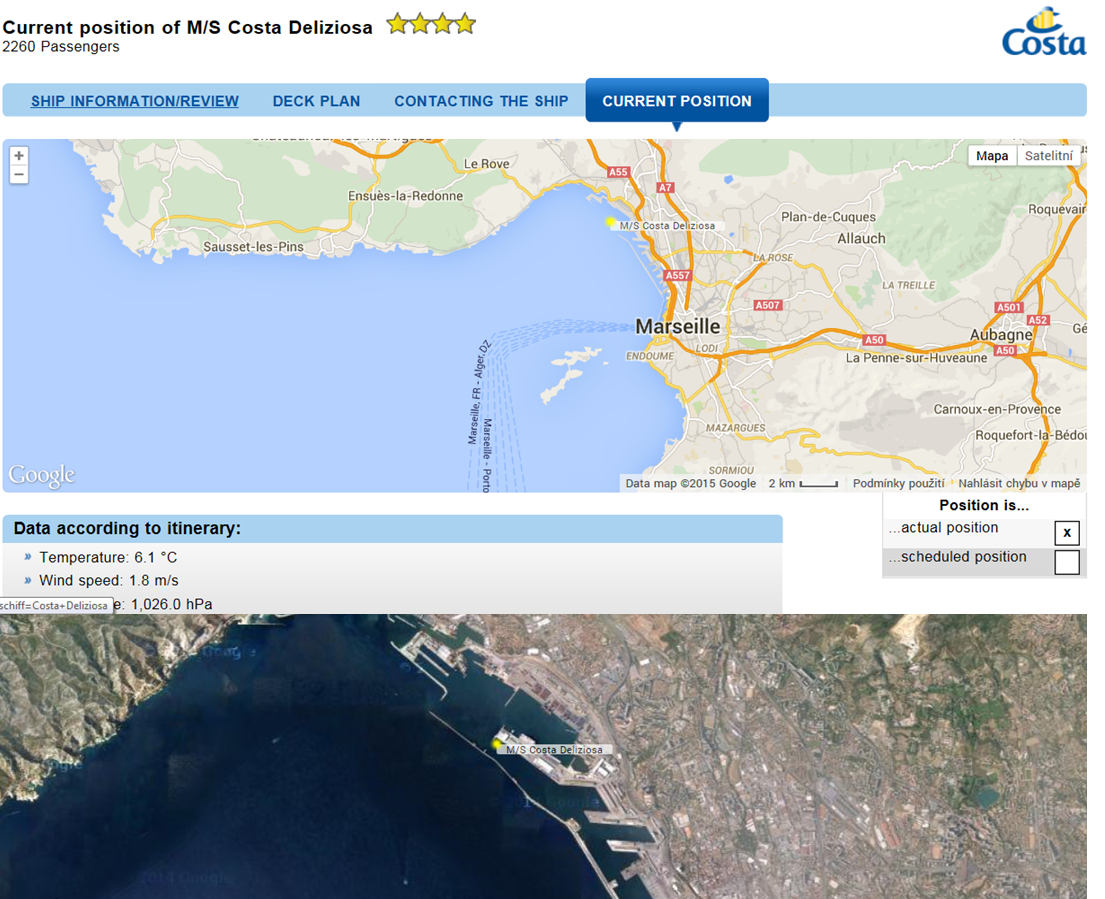The width and height of the screenshot is (1105, 899).
Task: Click the LA TREILLE label
Action: click(909, 285)
